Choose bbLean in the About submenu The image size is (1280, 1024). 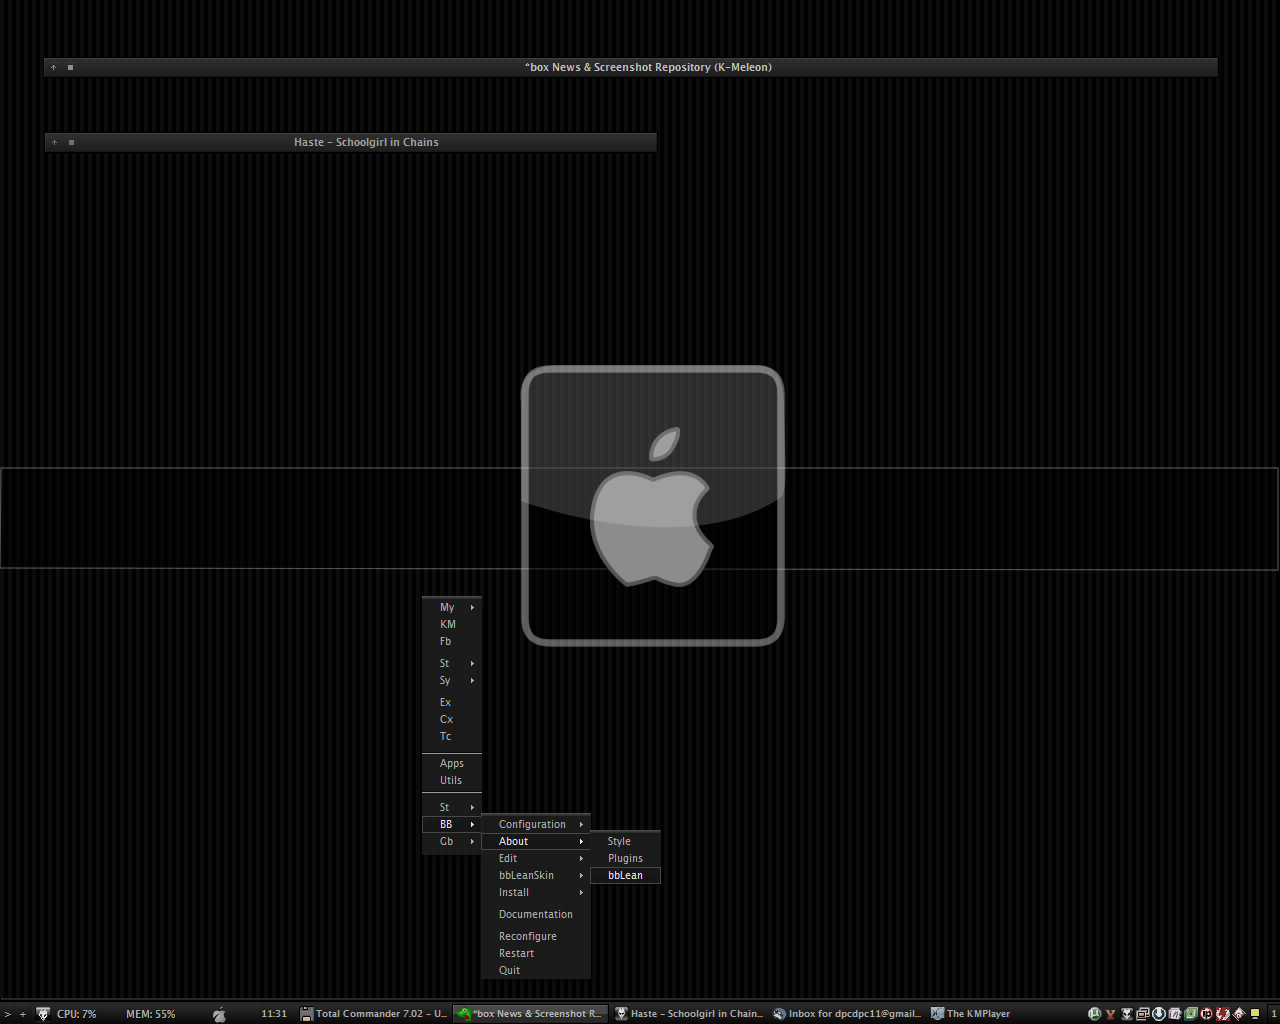(x=625, y=875)
